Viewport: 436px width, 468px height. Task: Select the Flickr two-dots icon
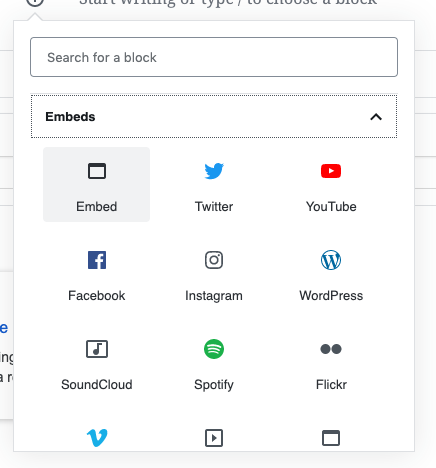[331, 349]
